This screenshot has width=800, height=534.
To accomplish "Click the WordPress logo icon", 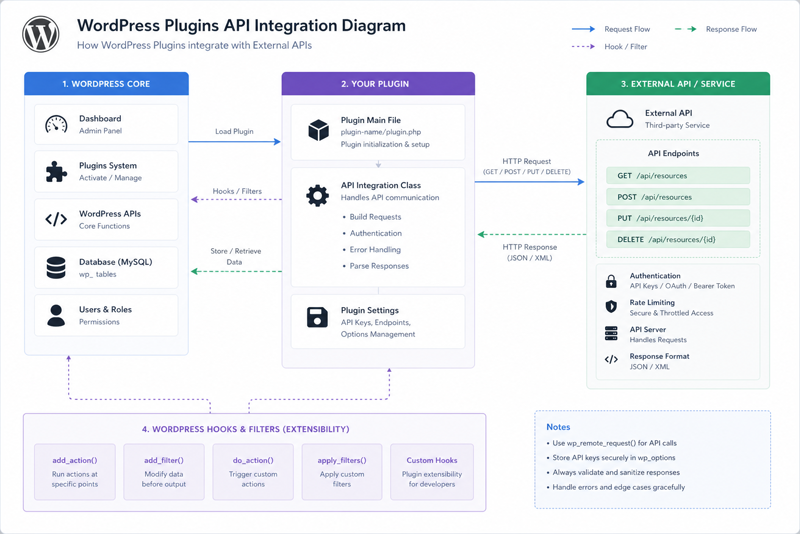I will pyautogui.click(x=41, y=34).
